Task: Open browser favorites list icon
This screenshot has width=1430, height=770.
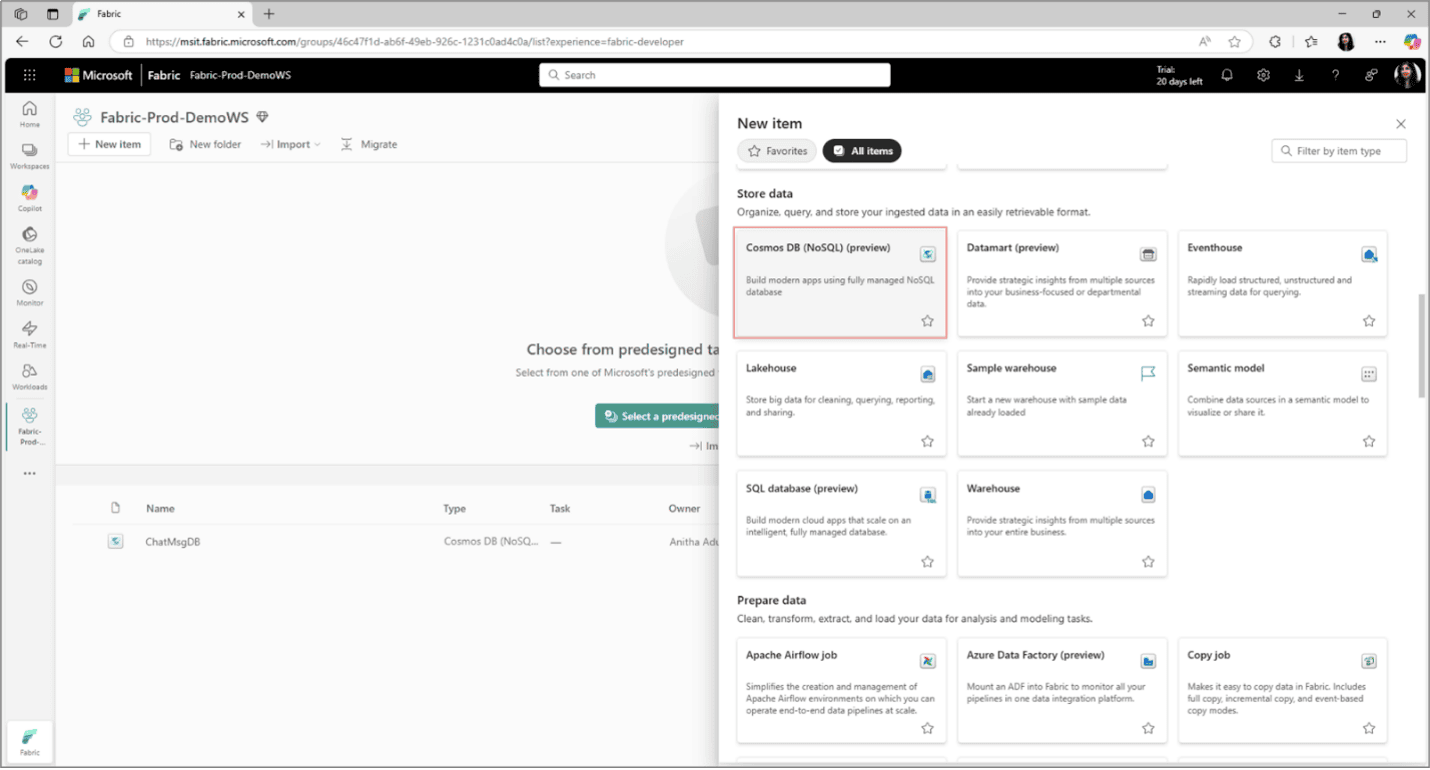Action: pyautogui.click(x=1311, y=42)
